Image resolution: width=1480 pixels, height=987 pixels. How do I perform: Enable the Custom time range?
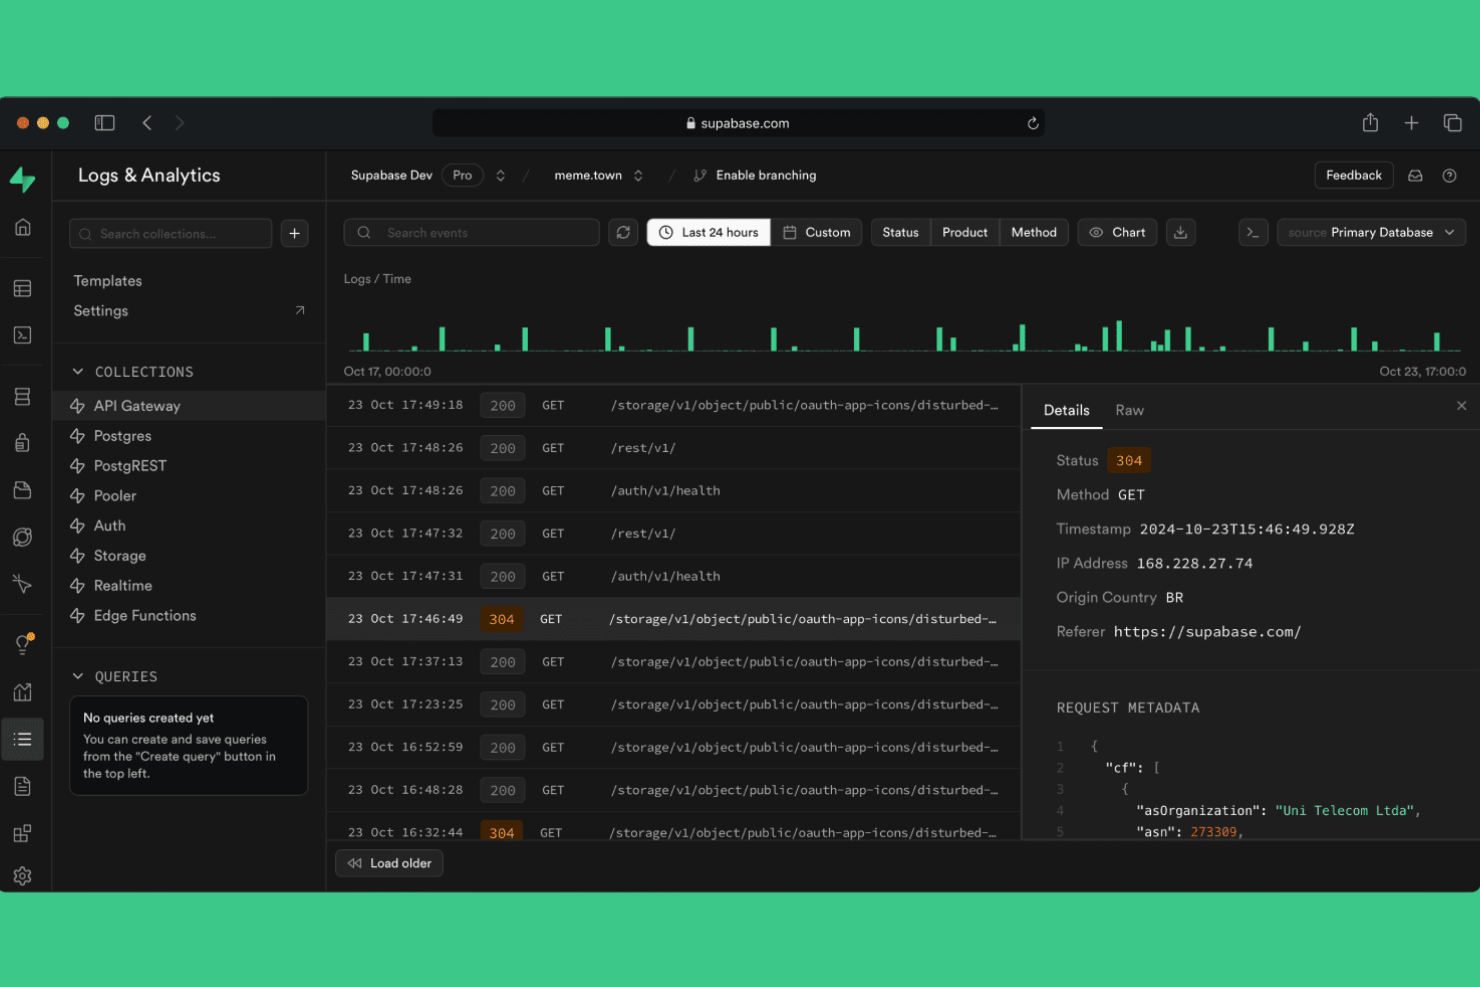(x=817, y=232)
